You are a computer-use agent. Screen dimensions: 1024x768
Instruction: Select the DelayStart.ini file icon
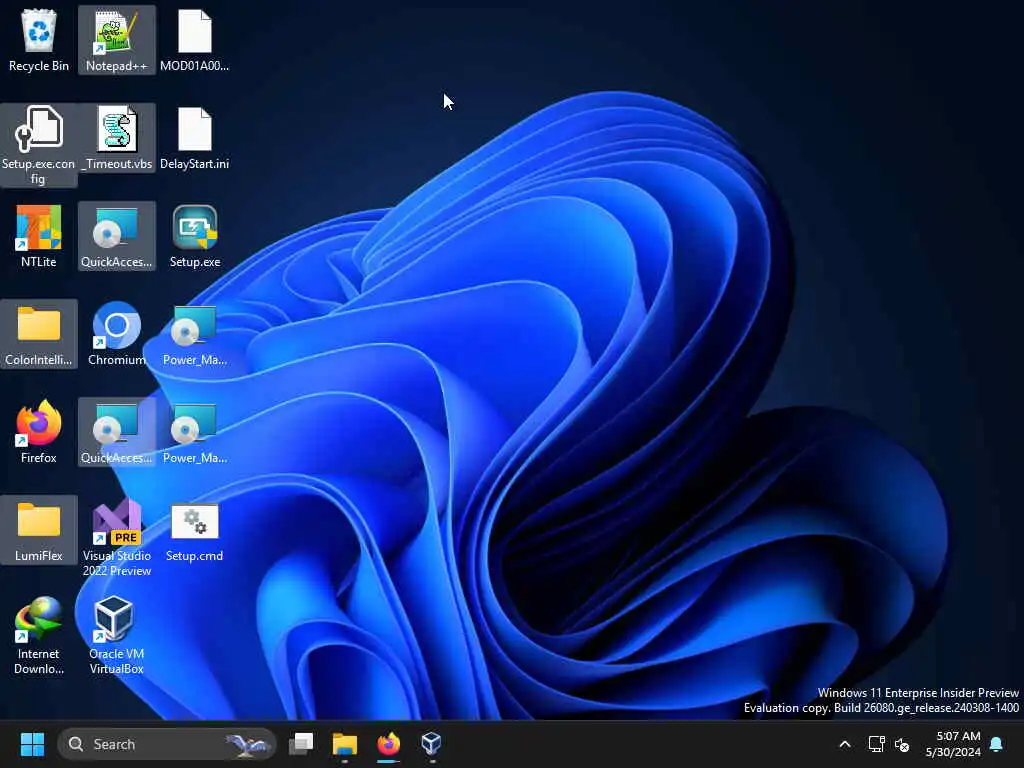pos(195,138)
